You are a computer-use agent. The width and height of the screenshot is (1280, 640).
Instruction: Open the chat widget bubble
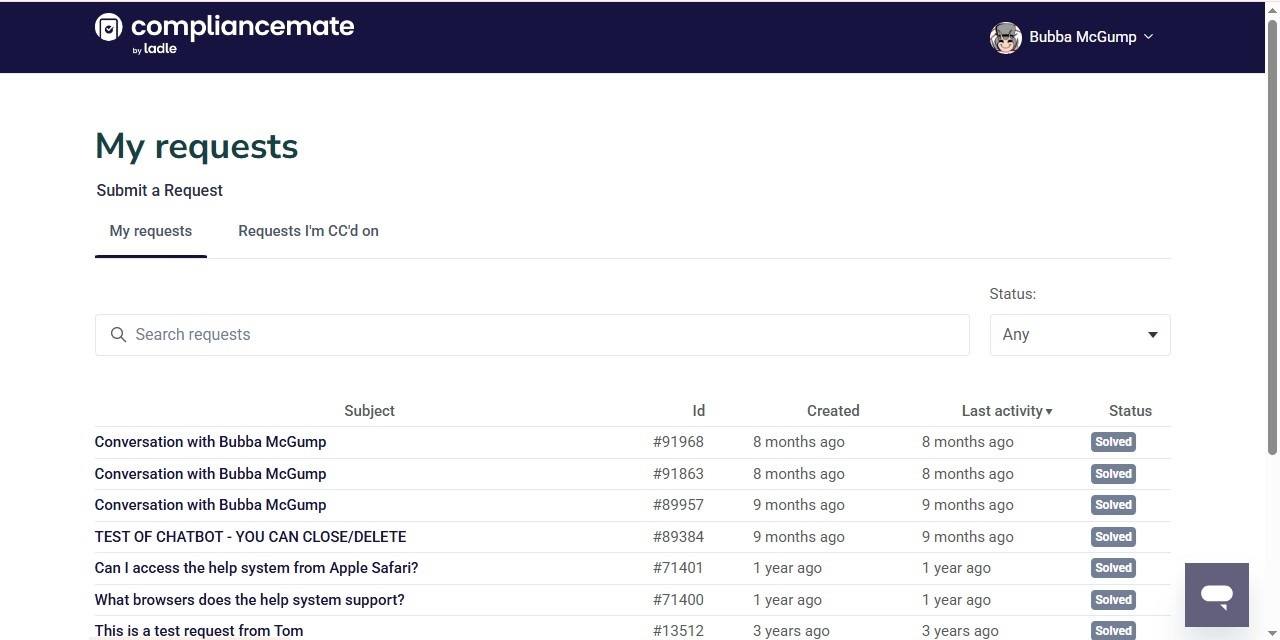tap(1216, 594)
